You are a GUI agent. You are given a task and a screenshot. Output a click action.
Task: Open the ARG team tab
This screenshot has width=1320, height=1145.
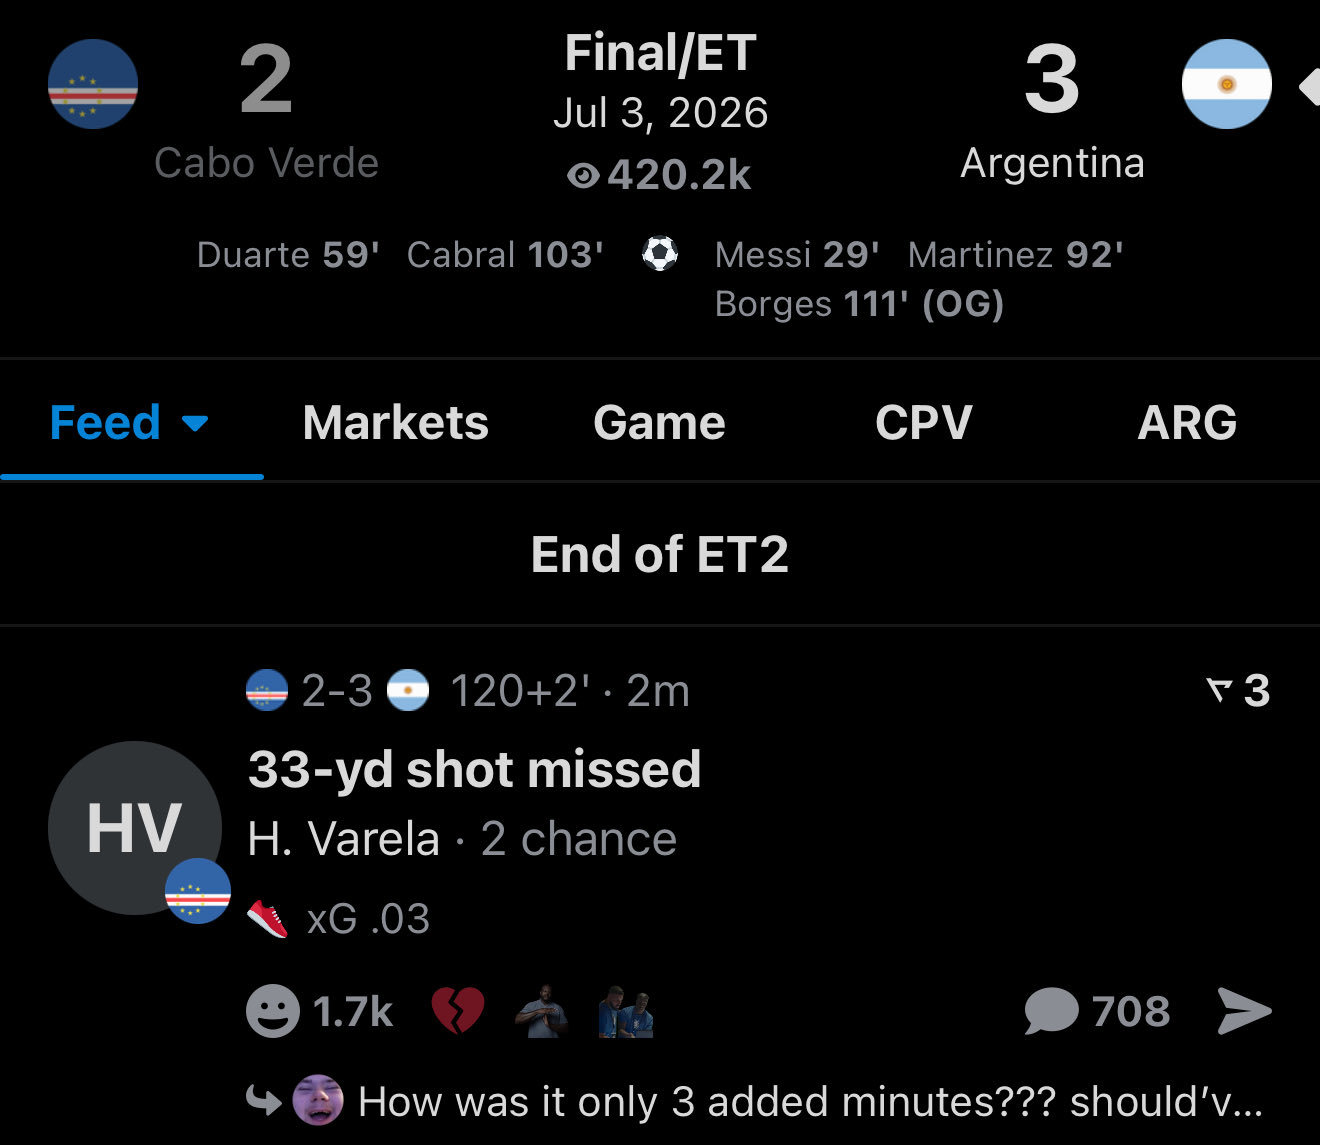(x=1187, y=422)
